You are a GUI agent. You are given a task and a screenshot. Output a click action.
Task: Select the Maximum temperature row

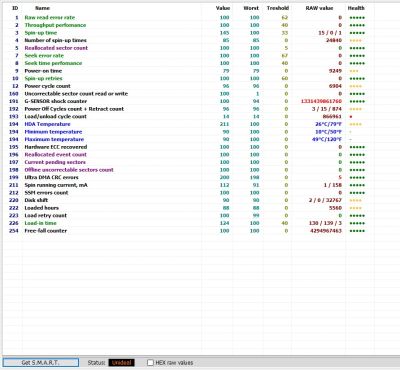coord(188,139)
